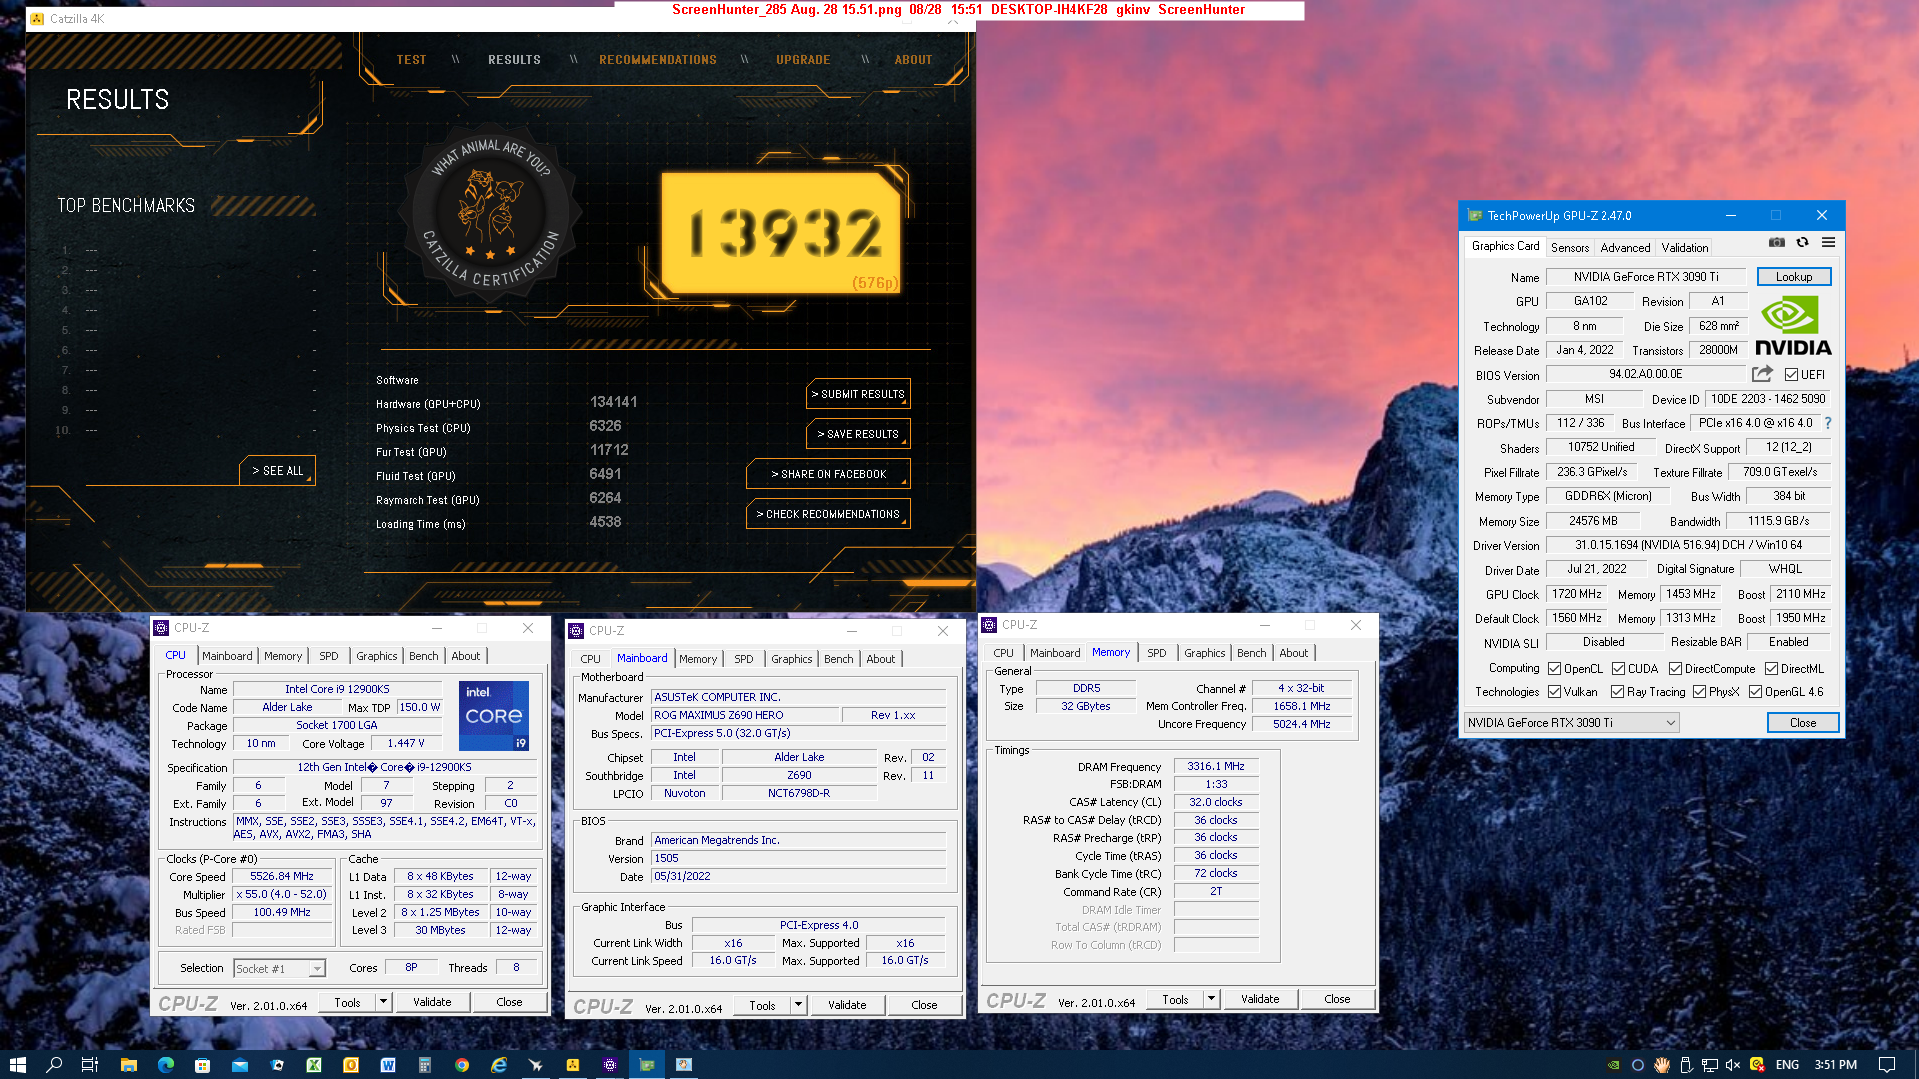Image resolution: width=1919 pixels, height=1079 pixels.
Task: Launch Microsoft Edge from taskbar
Action: (x=165, y=1065)
